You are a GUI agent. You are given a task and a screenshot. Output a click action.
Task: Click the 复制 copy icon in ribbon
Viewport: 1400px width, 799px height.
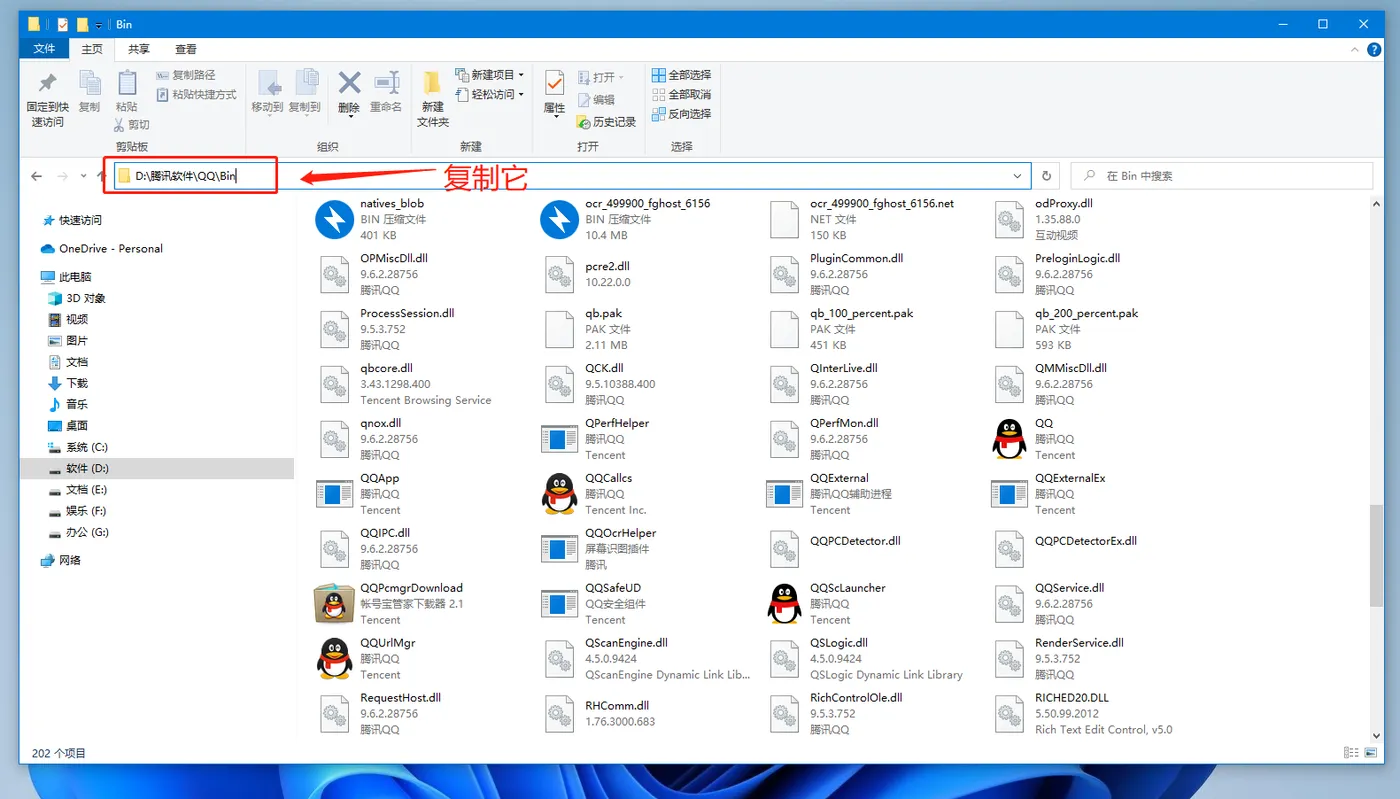pyautogui.click(x=89, y=84)
